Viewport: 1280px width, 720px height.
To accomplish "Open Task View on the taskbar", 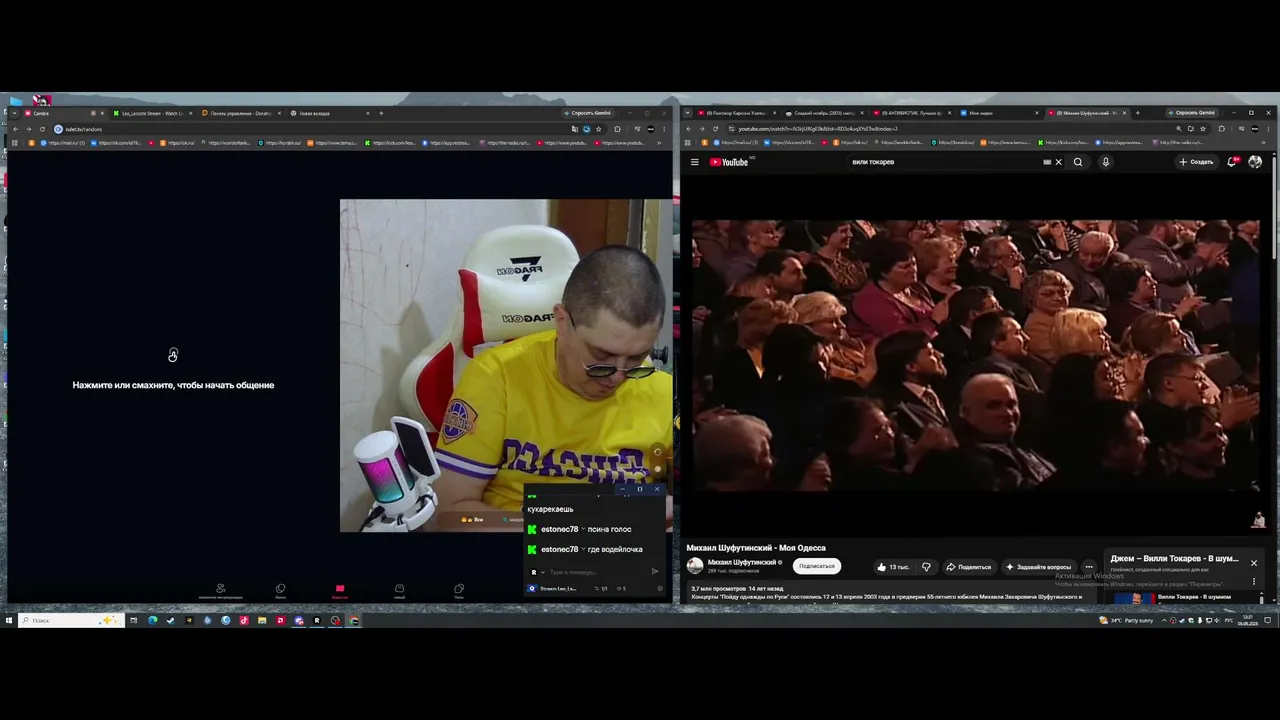I will tap(133, 620).
